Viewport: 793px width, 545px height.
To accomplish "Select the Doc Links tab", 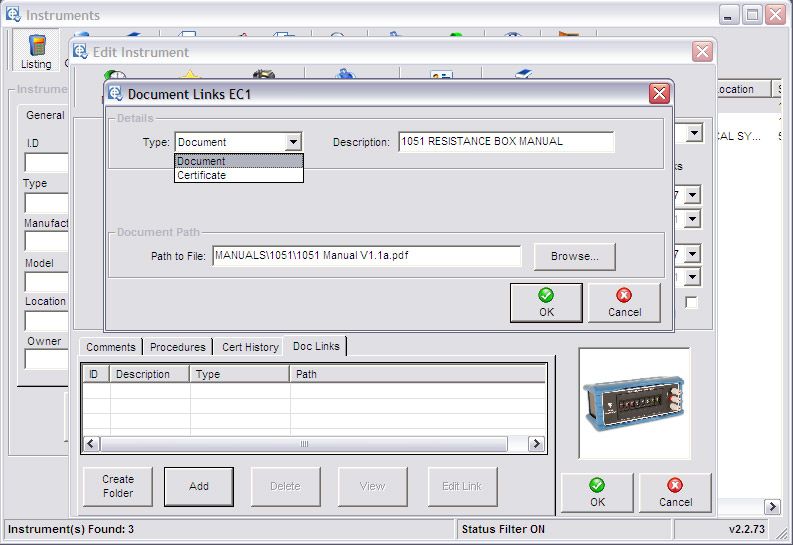I will coord(316,346).
